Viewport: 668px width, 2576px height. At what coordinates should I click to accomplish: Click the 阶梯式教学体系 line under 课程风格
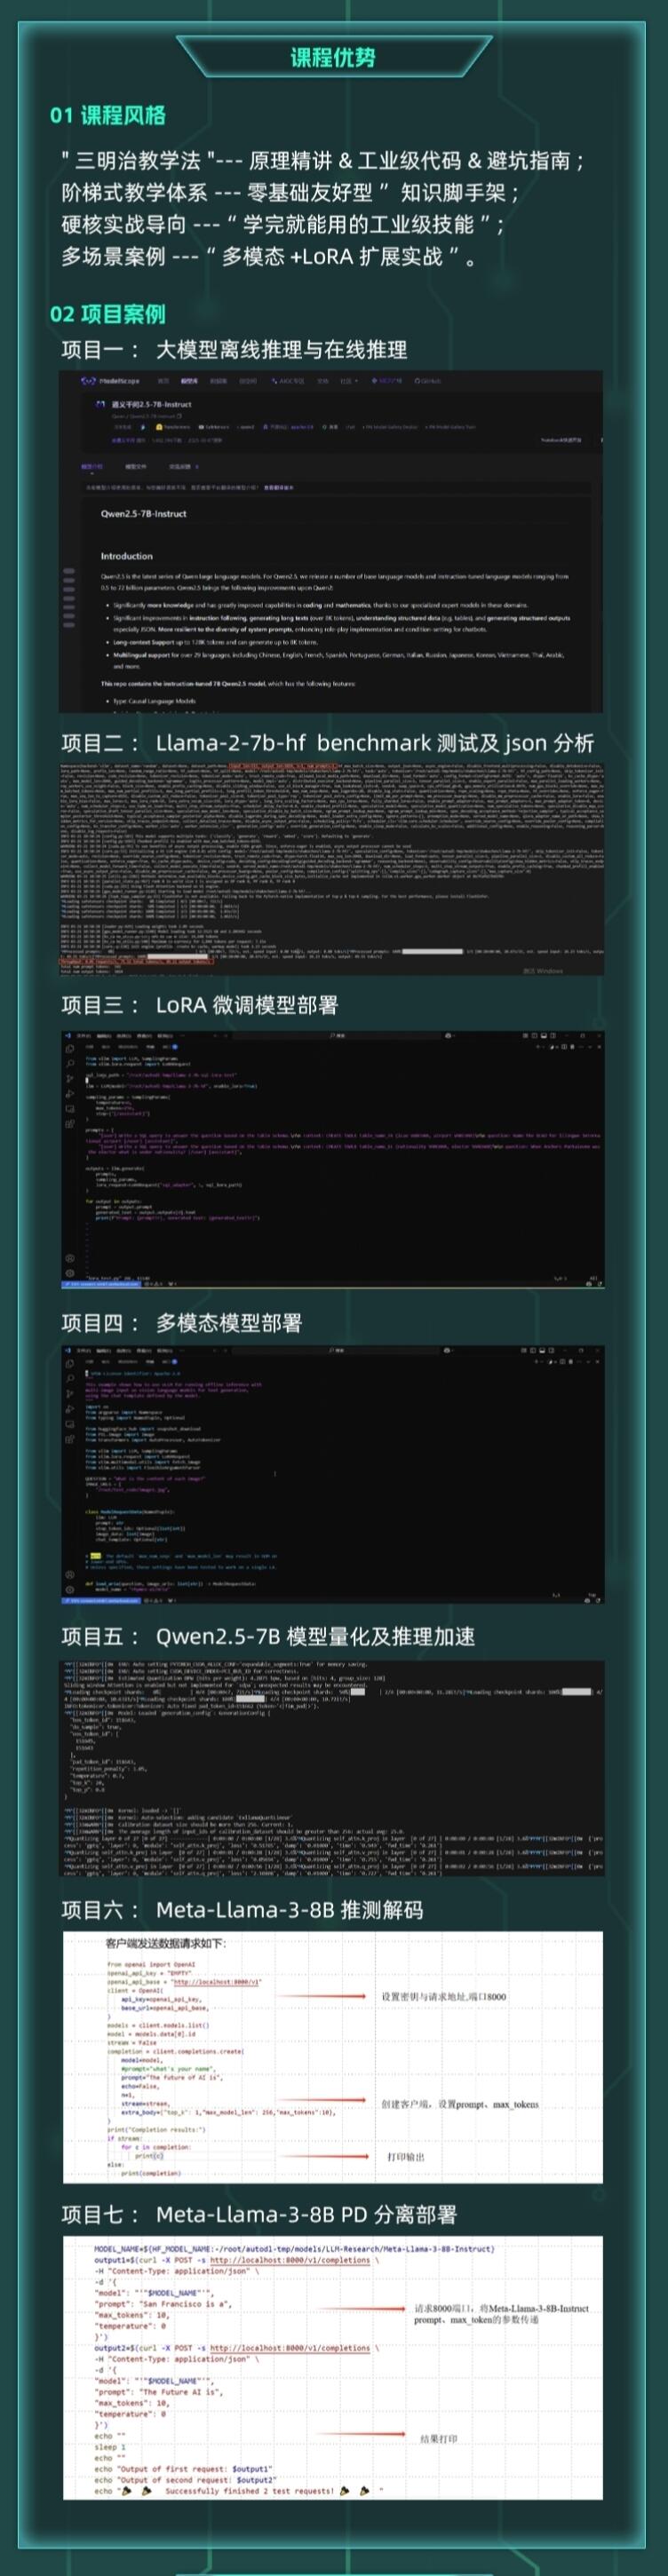[x=290, y=192]
